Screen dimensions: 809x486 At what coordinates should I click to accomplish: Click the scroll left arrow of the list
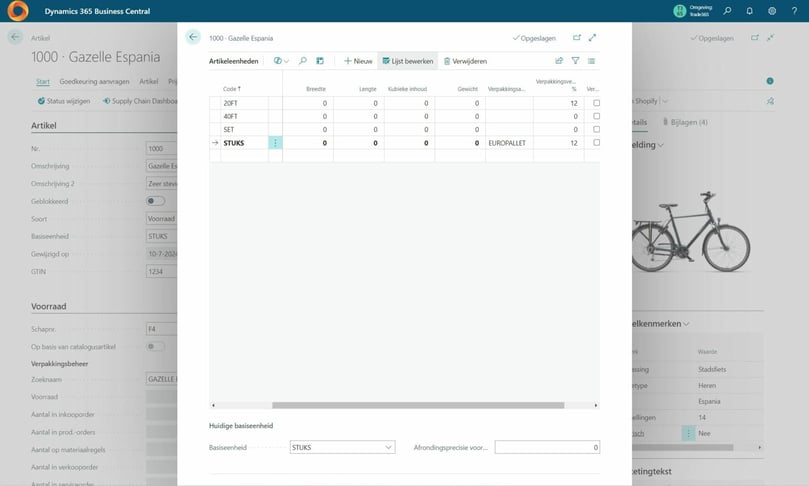pyautogui.click(x=213, y=406)
